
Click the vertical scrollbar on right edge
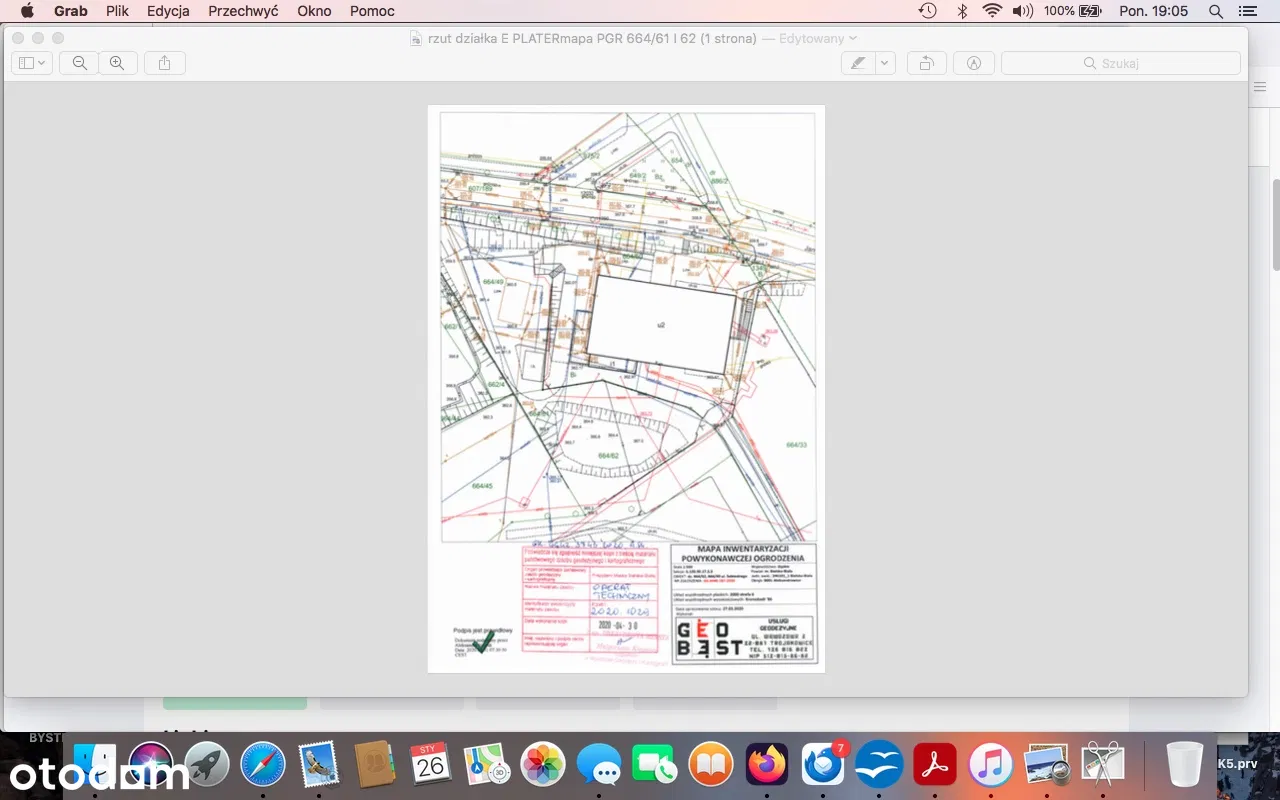coord(1275,225)
